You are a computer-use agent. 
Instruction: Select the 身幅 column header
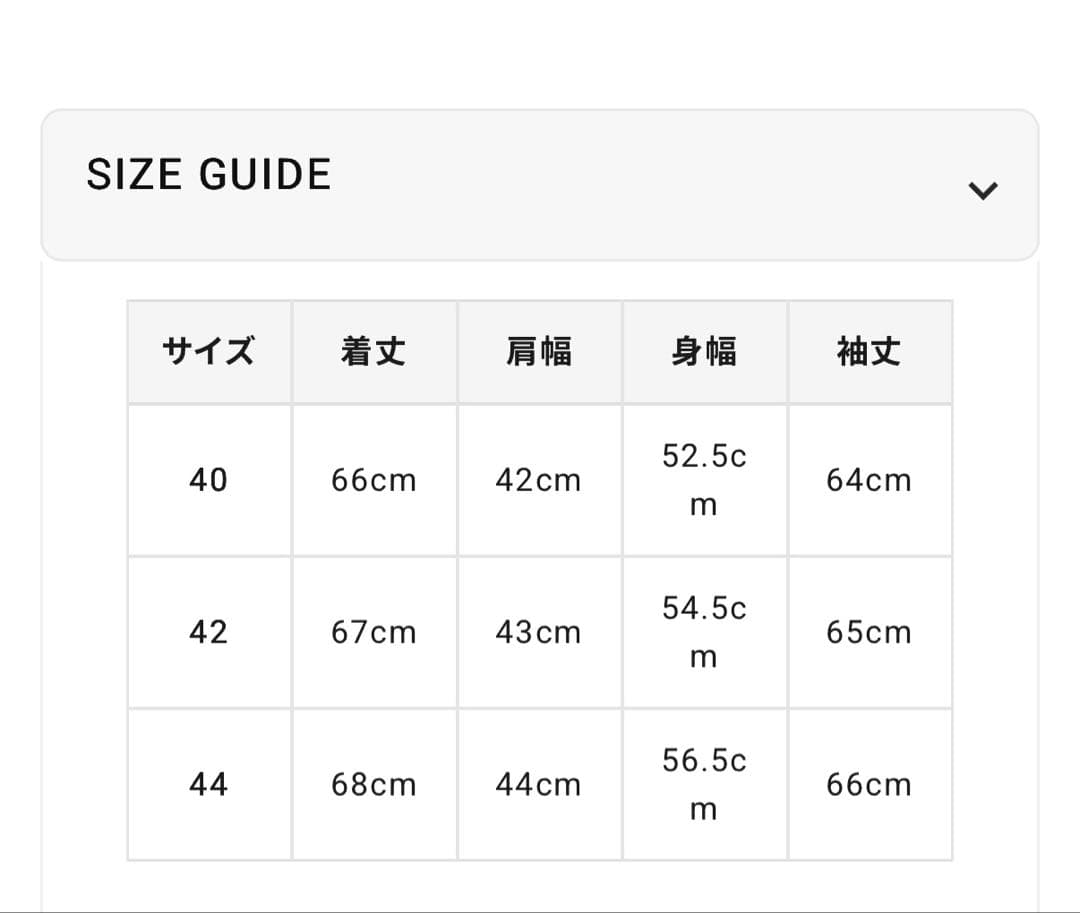point(704,352)
